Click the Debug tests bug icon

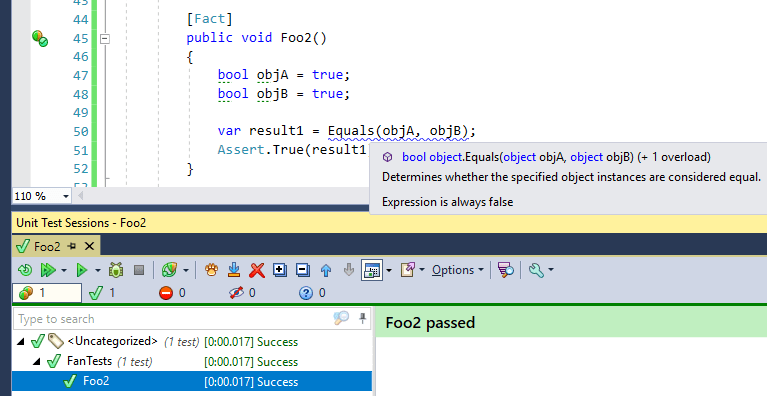pos(116,270)
